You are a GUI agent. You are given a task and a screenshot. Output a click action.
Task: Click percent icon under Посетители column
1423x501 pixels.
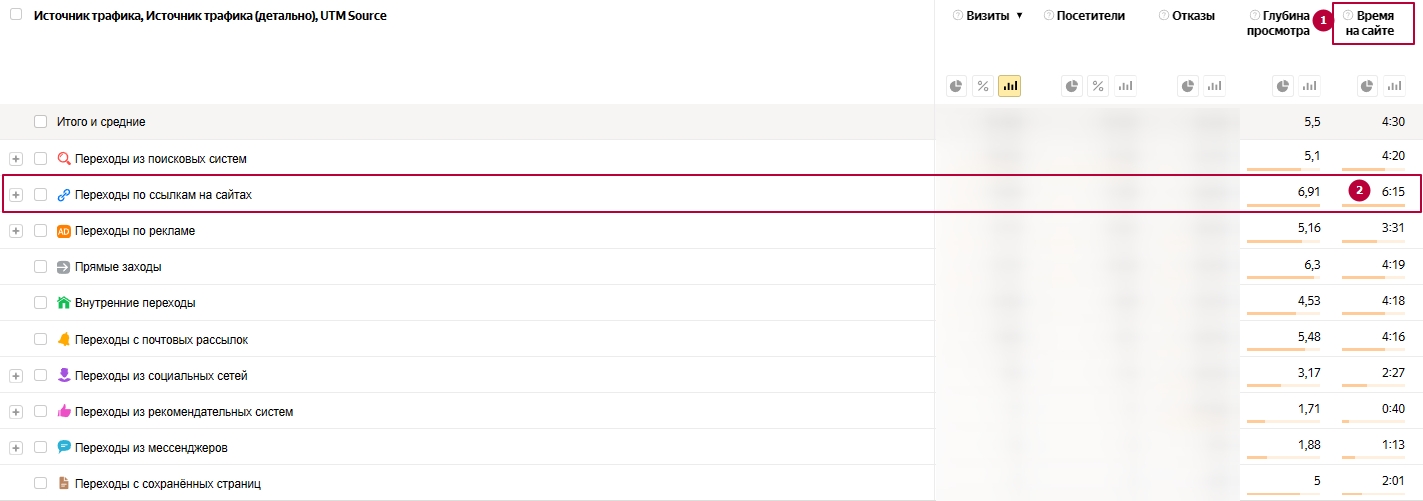[1098, 86]
